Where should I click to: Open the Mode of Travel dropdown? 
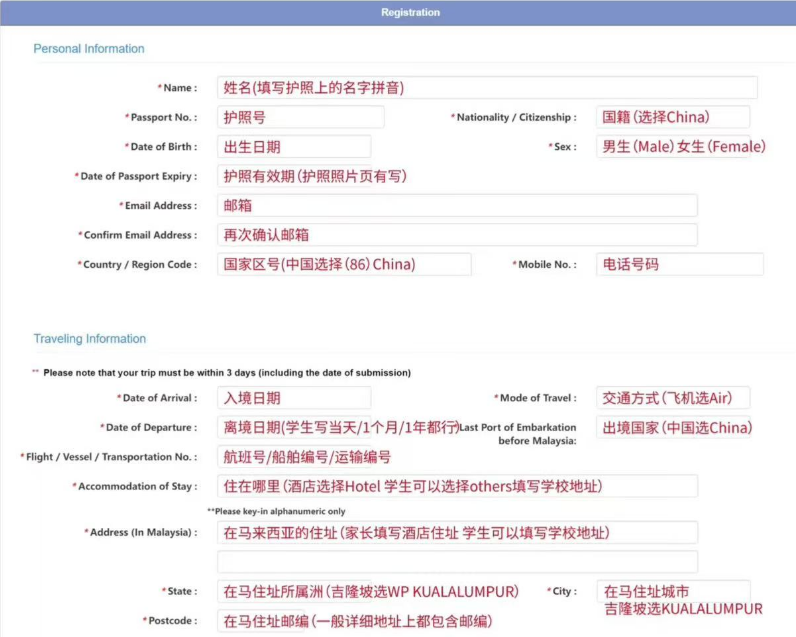pyautogui.click(x=673, y=398)
